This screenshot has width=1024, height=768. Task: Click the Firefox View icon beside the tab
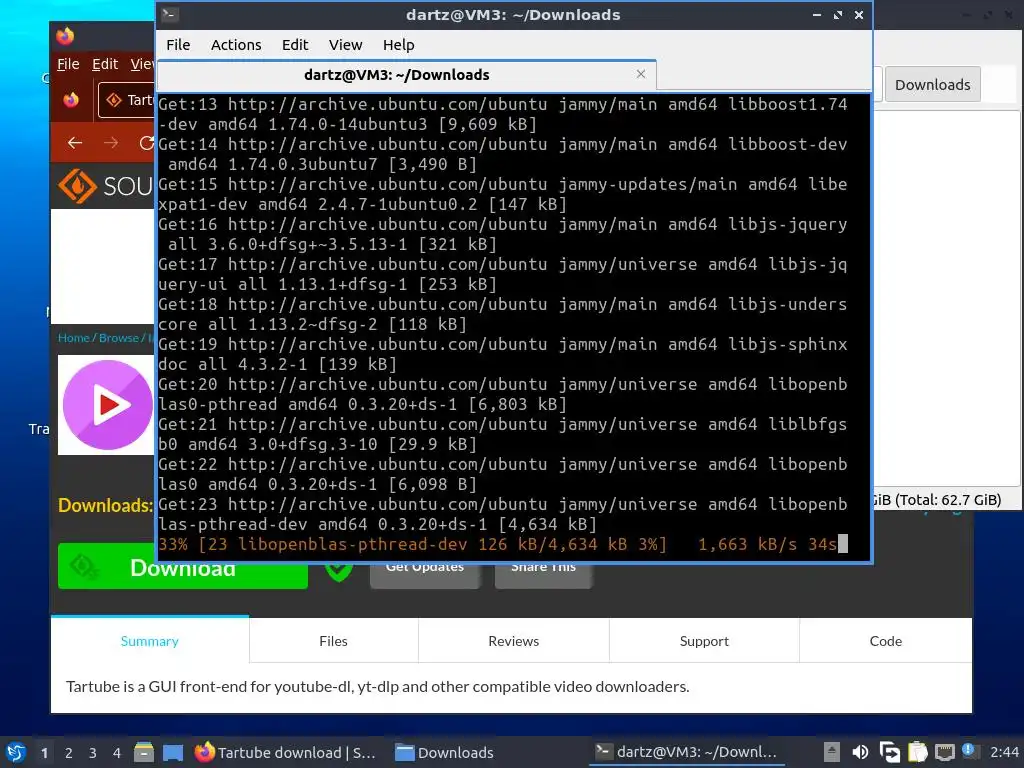tap(71, 100)
